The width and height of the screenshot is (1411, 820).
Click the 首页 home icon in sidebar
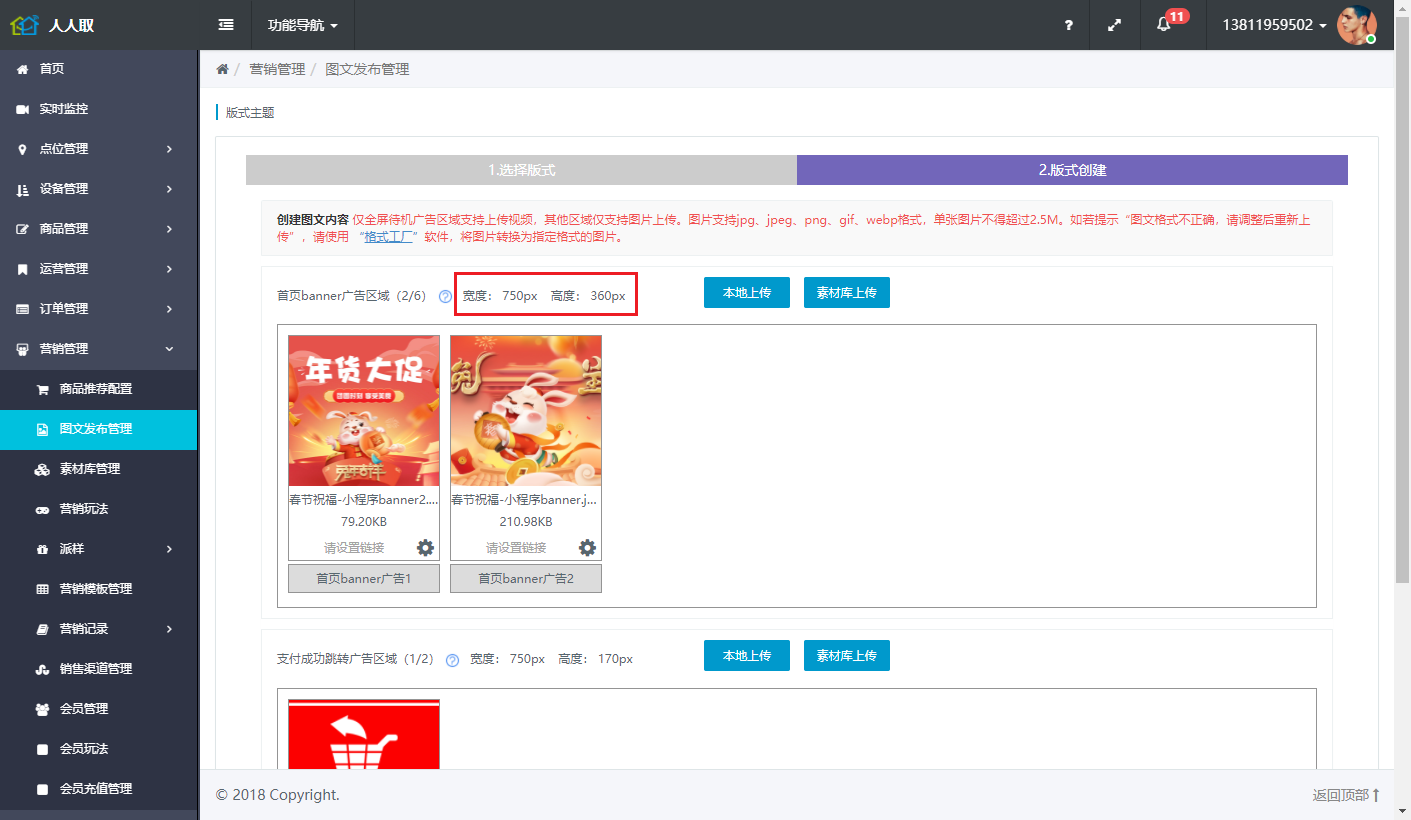click(22, 69)
